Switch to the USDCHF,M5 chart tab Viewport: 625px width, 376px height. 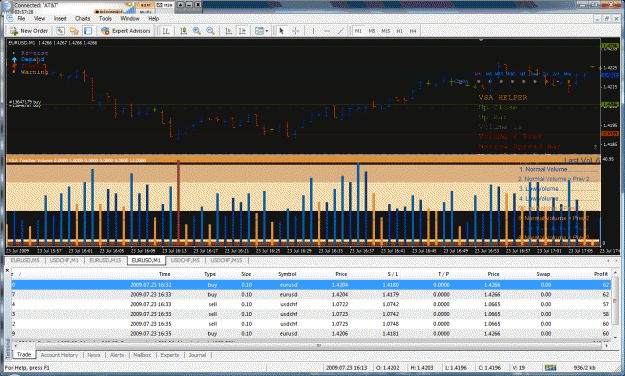point(185,260)
